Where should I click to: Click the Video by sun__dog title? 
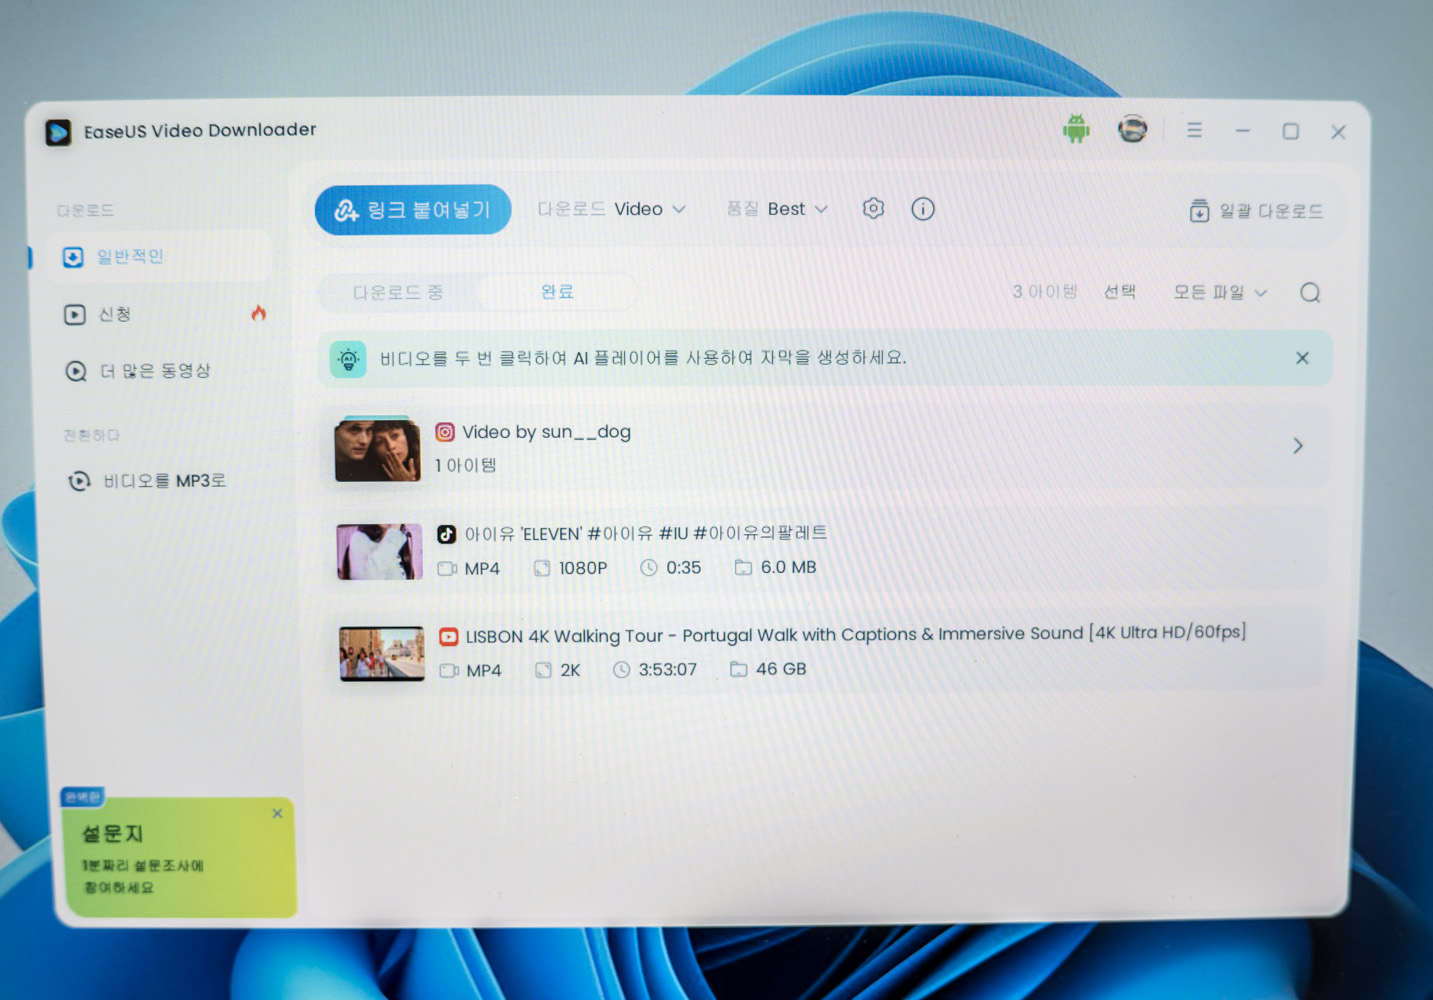click(546, 432)
